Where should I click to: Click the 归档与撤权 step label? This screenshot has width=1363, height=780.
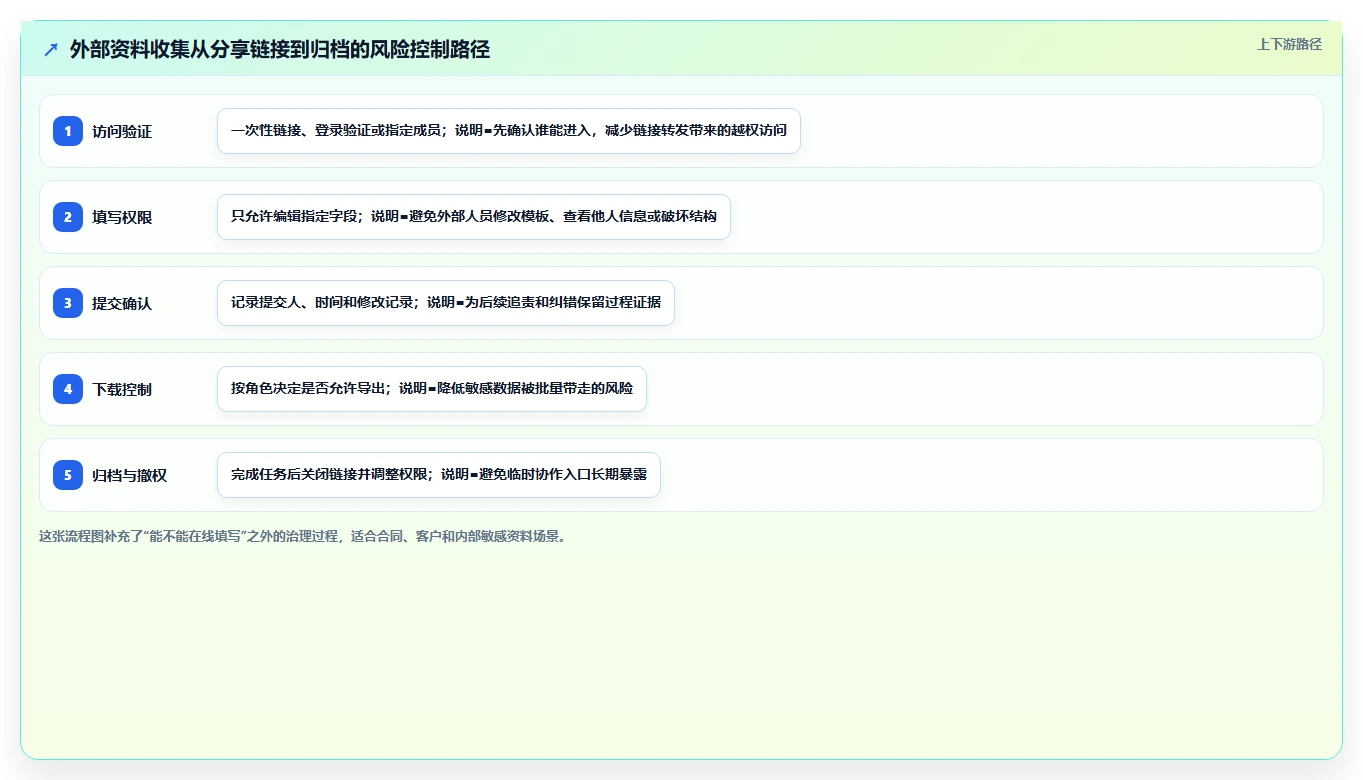(129, 475)
